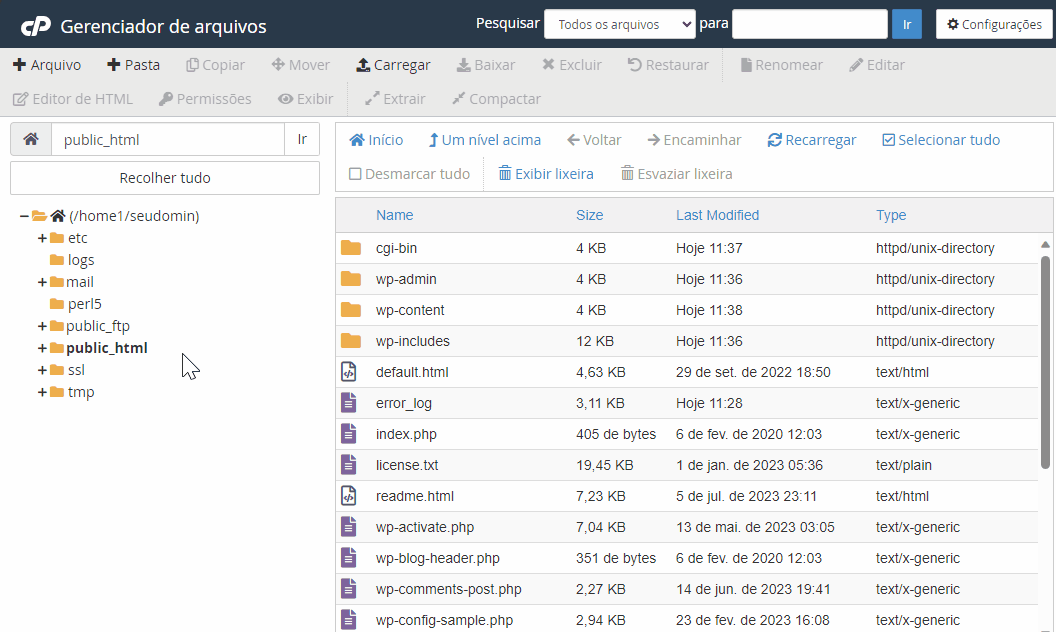Expand the etc folder in tree
Viewport: 1056px width, 632px height.
pyautogui.click(x=42, y=238)
